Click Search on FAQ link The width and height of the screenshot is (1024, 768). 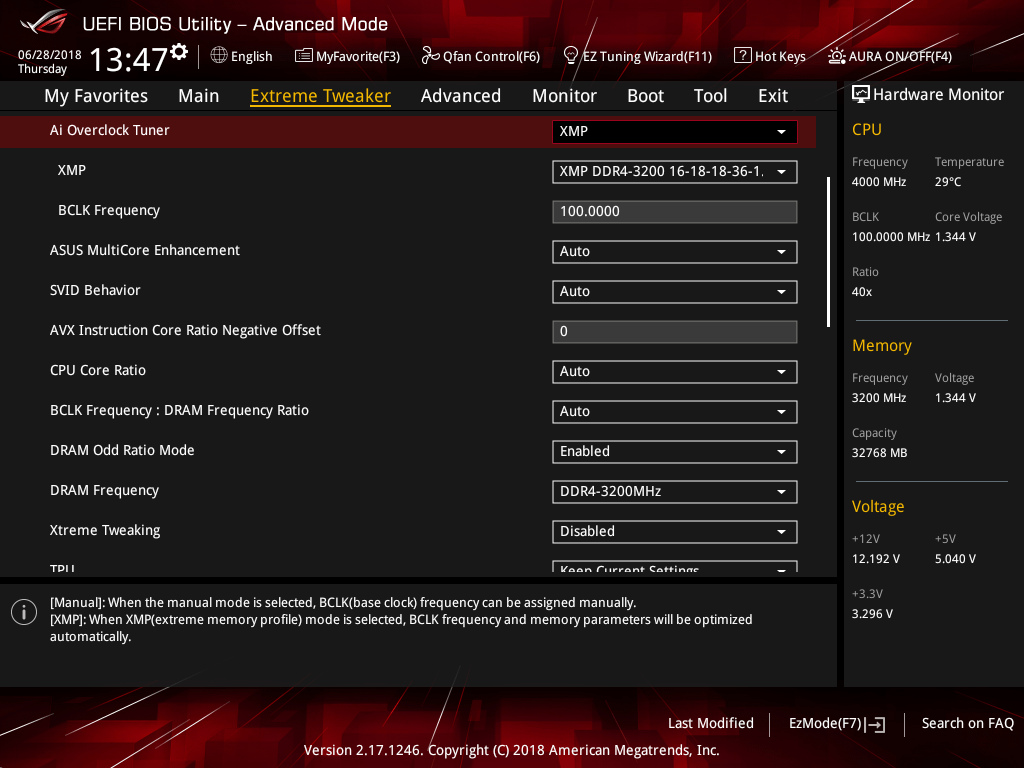pyautogui.click(x=967, y=723)
